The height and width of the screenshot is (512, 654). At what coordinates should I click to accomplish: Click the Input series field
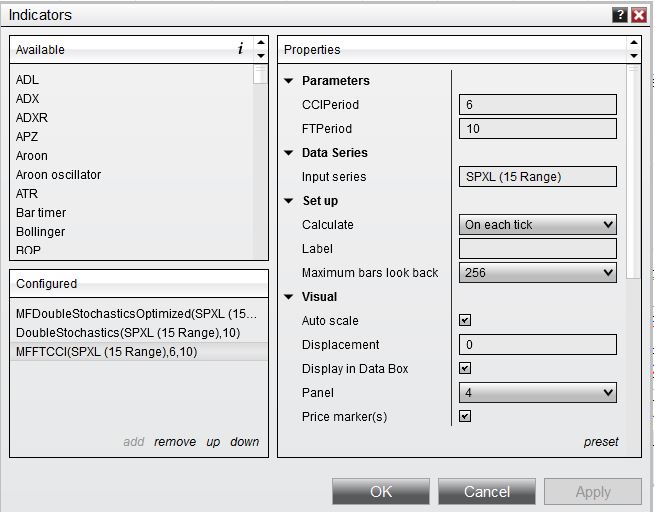pyautogui.click(x=538, y=177)
